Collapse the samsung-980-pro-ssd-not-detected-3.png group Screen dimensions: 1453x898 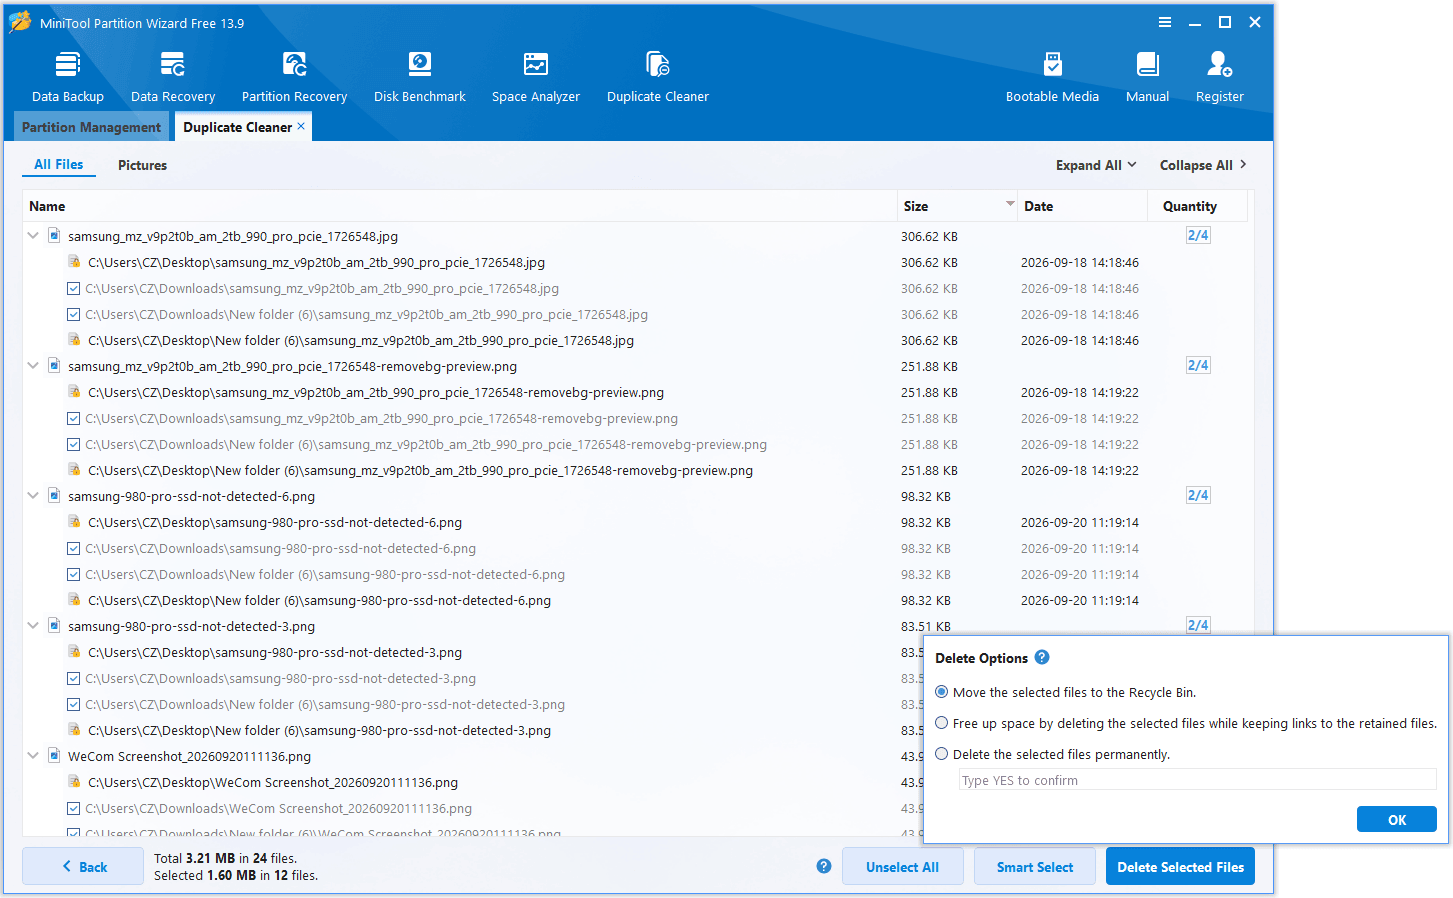(x=33, y=626)
